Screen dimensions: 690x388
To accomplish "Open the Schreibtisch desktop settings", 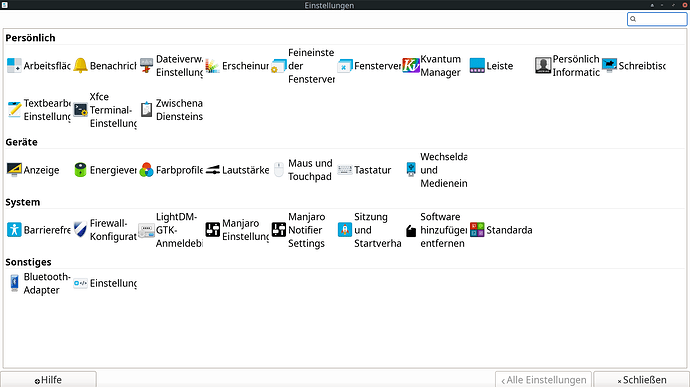I will coord(634,66).
